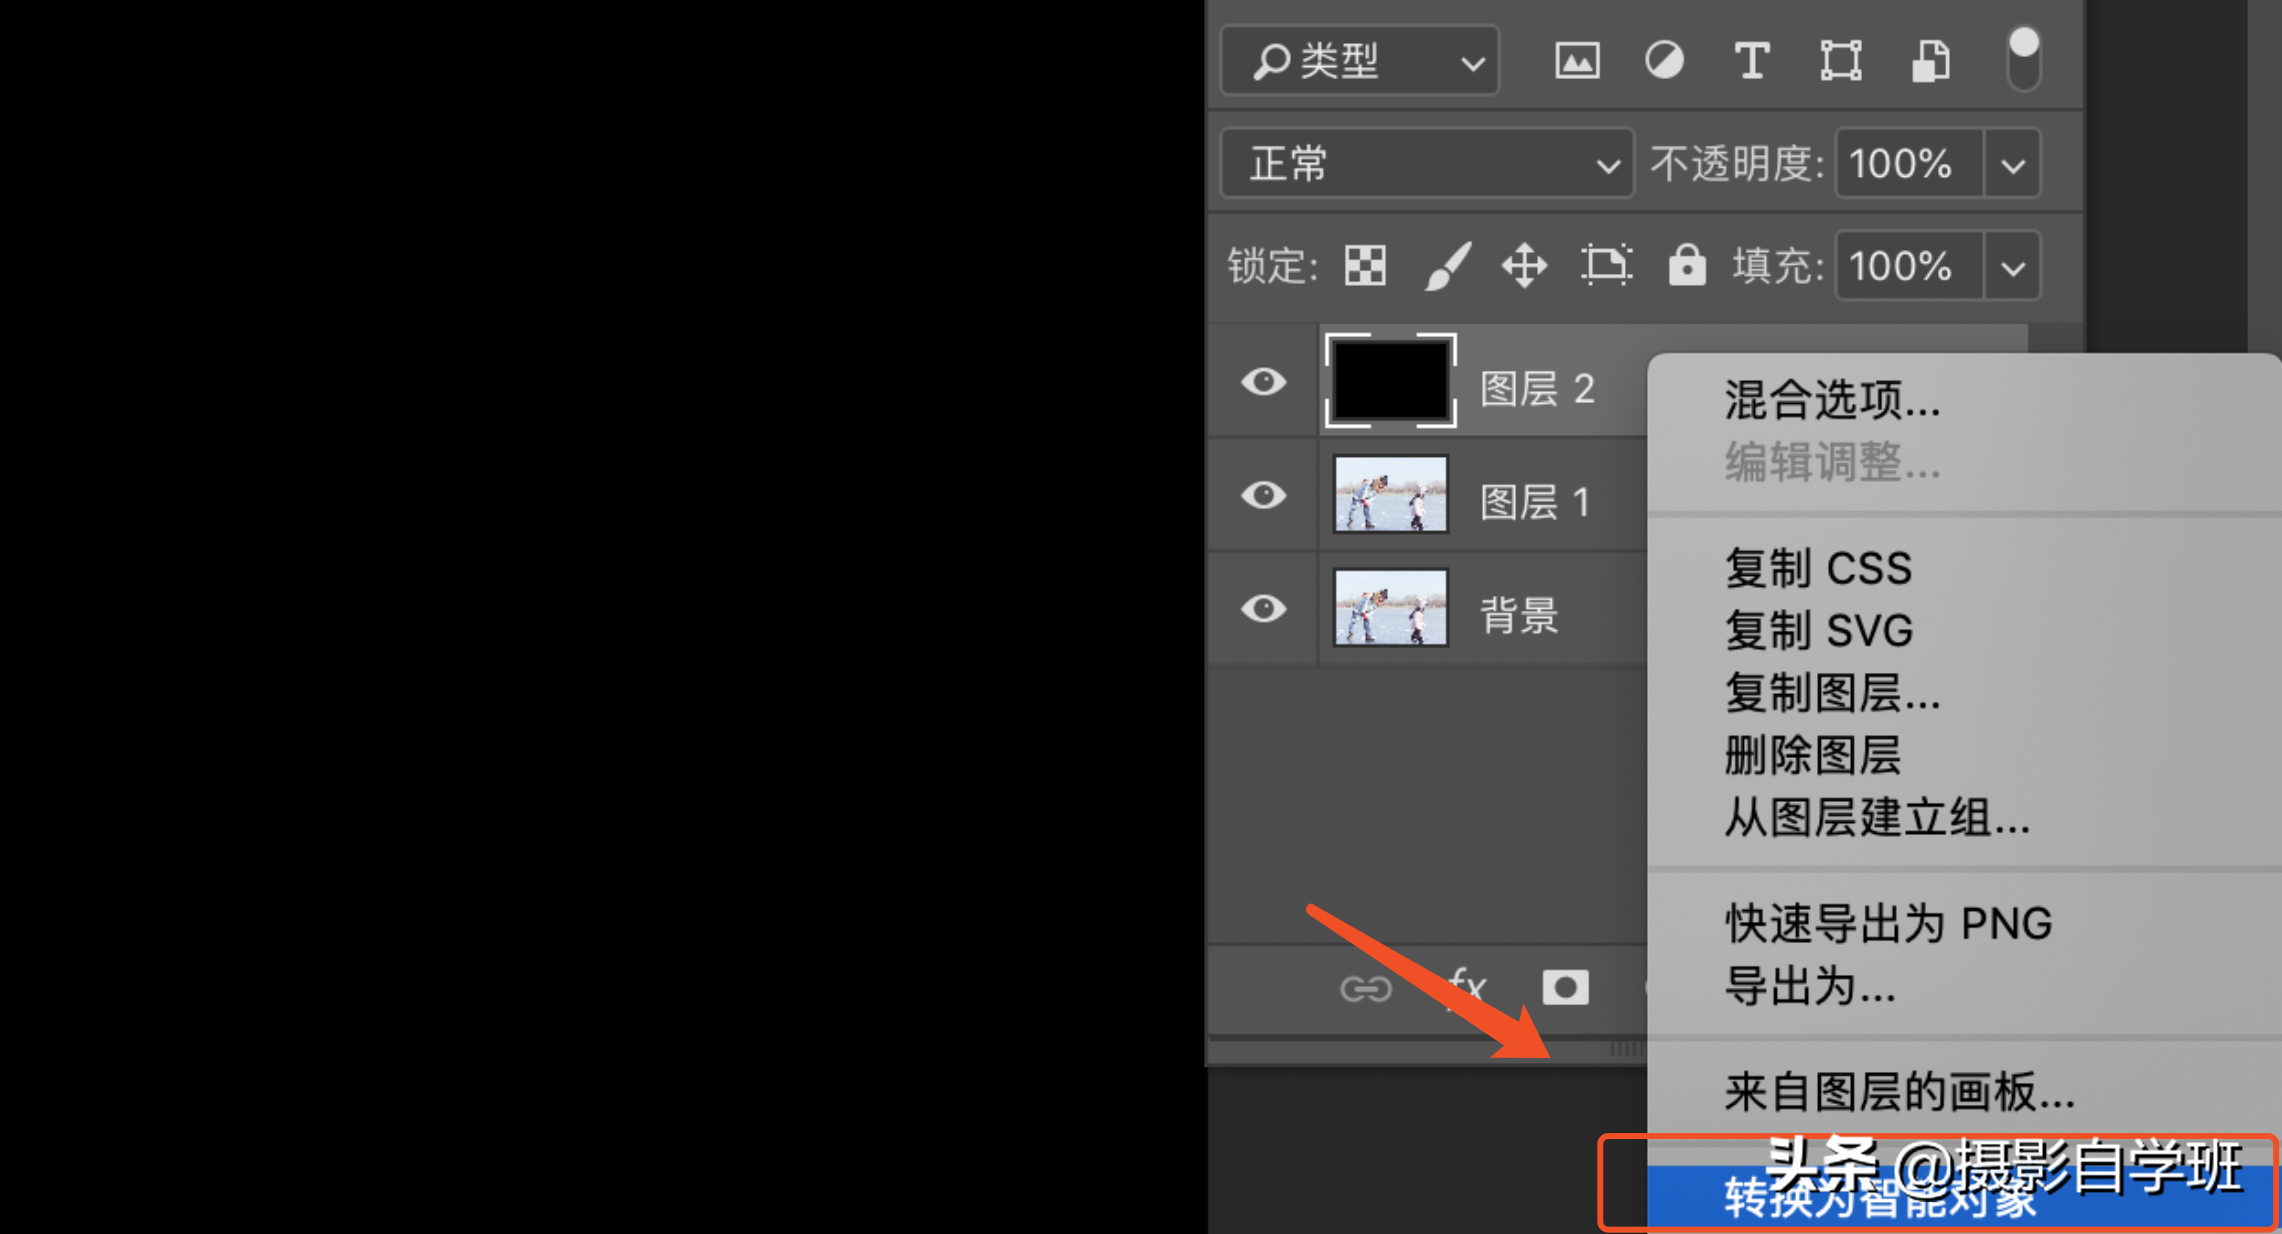Click the adjustment layer filter icon
2282x1234 pixels.
click(x=1664, y=61)
